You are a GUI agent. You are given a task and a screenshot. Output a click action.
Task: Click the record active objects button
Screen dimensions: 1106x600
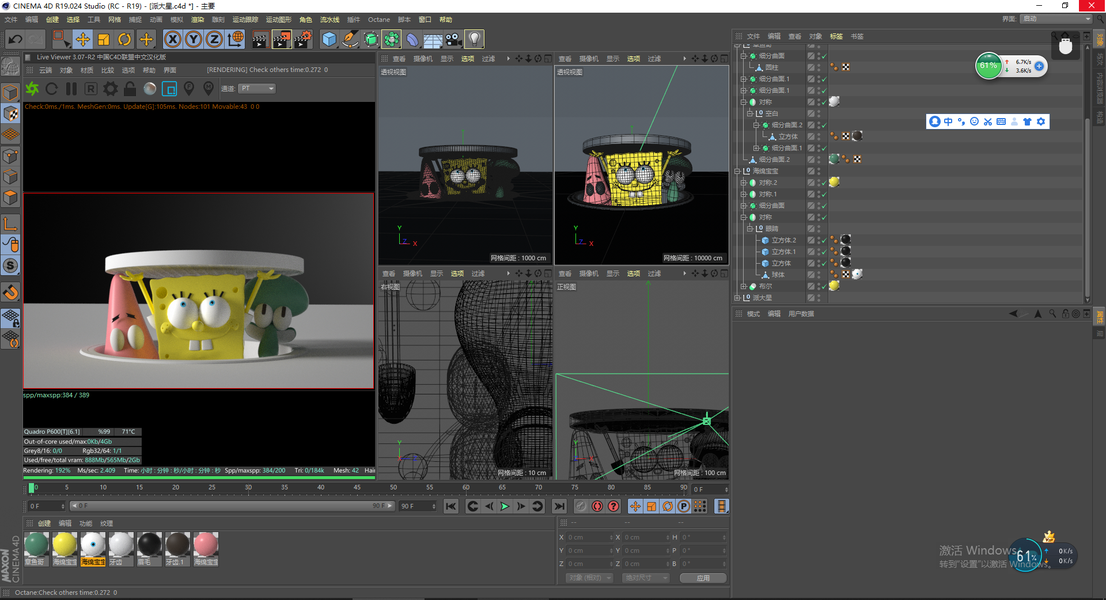point(581,506)
